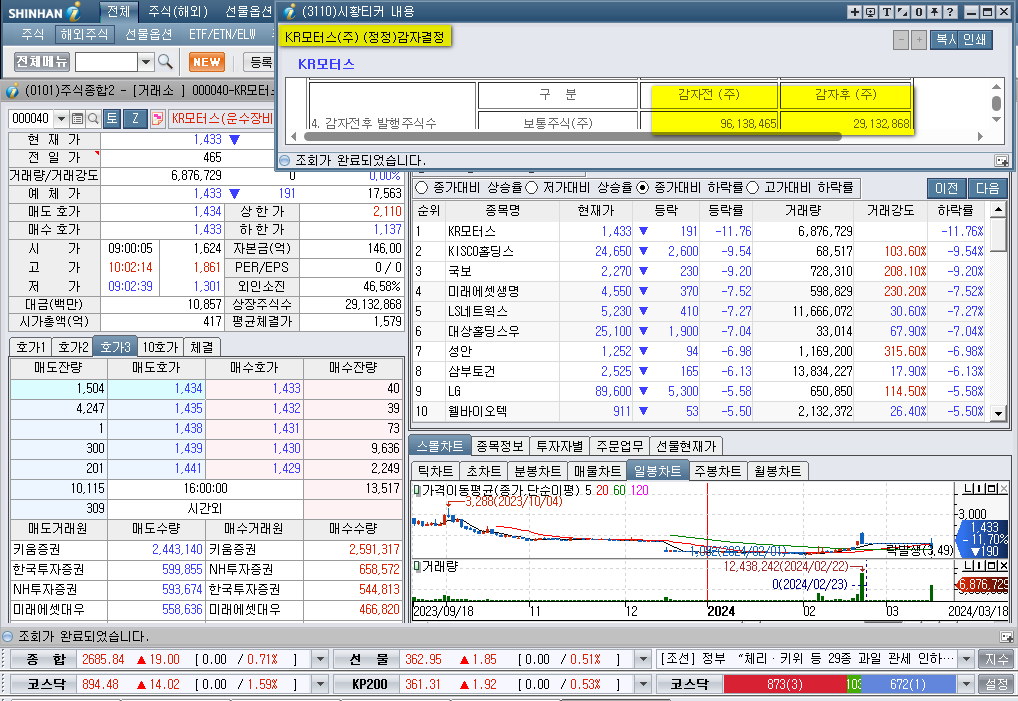Click the ticker window horizontal scrollbar thumb

click(x=573, y=136)
